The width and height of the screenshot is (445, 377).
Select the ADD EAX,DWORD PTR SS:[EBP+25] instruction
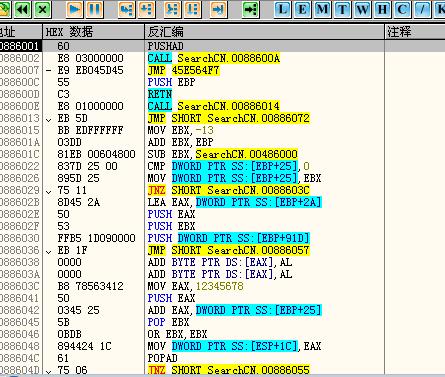click(235, 310)
